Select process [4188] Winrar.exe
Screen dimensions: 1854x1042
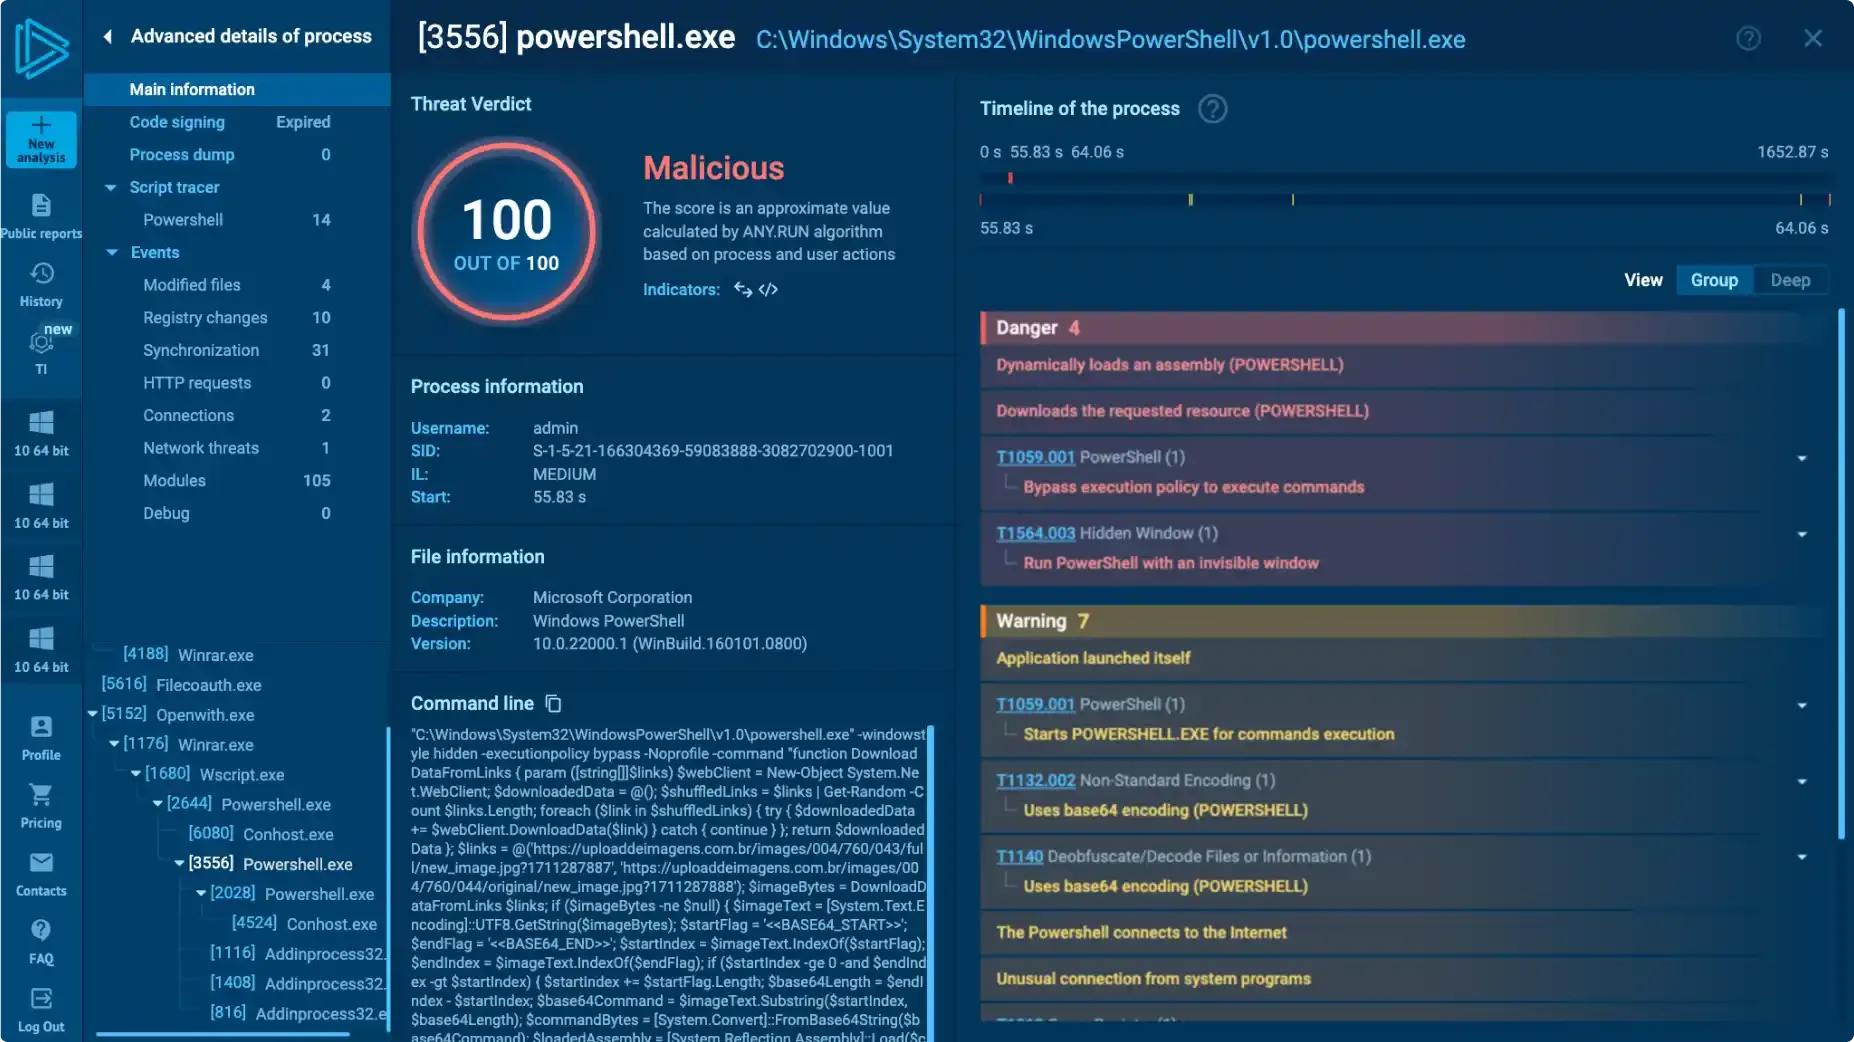click(188, 655)
